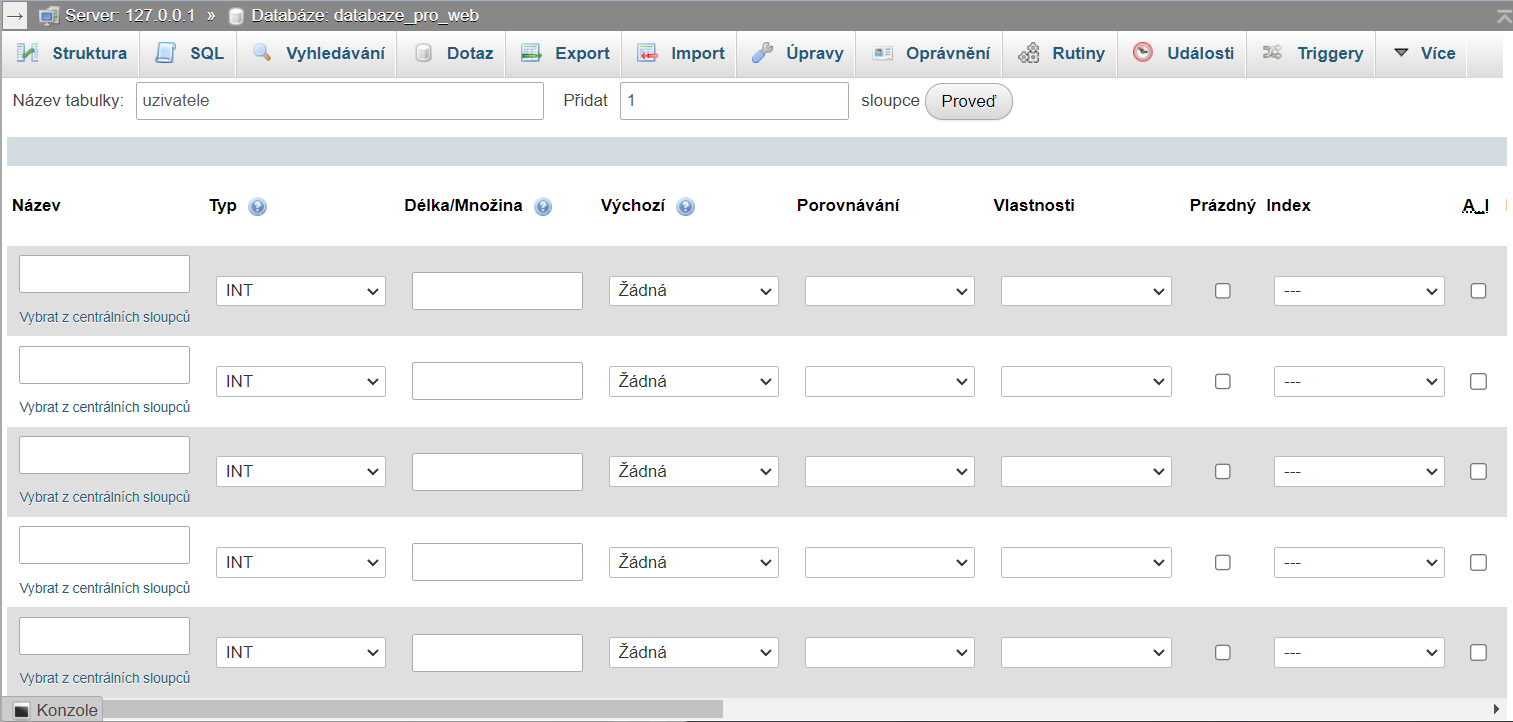The height and width of the screenshot is (722, 1513).
Task: Switch to the Struktura tab
Action: [x=73, y=53]
